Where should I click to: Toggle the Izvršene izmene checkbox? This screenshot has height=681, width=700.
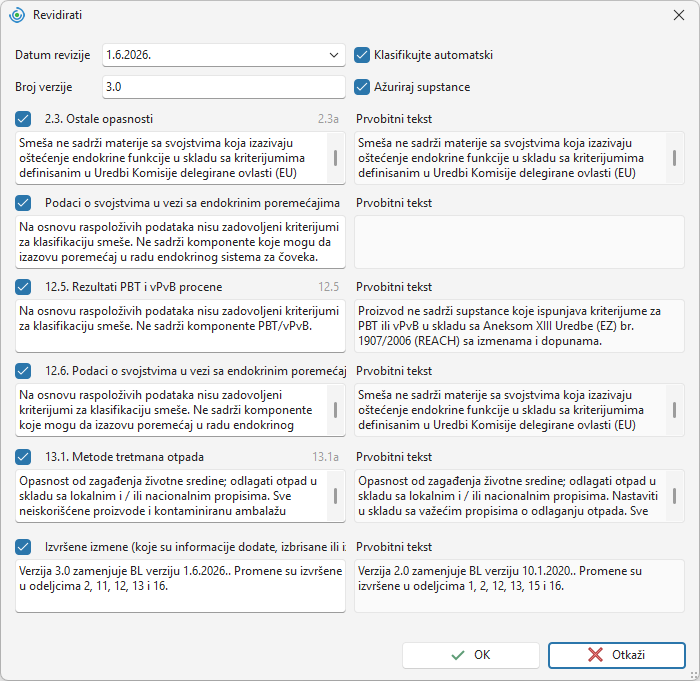[x=23, y=547]
